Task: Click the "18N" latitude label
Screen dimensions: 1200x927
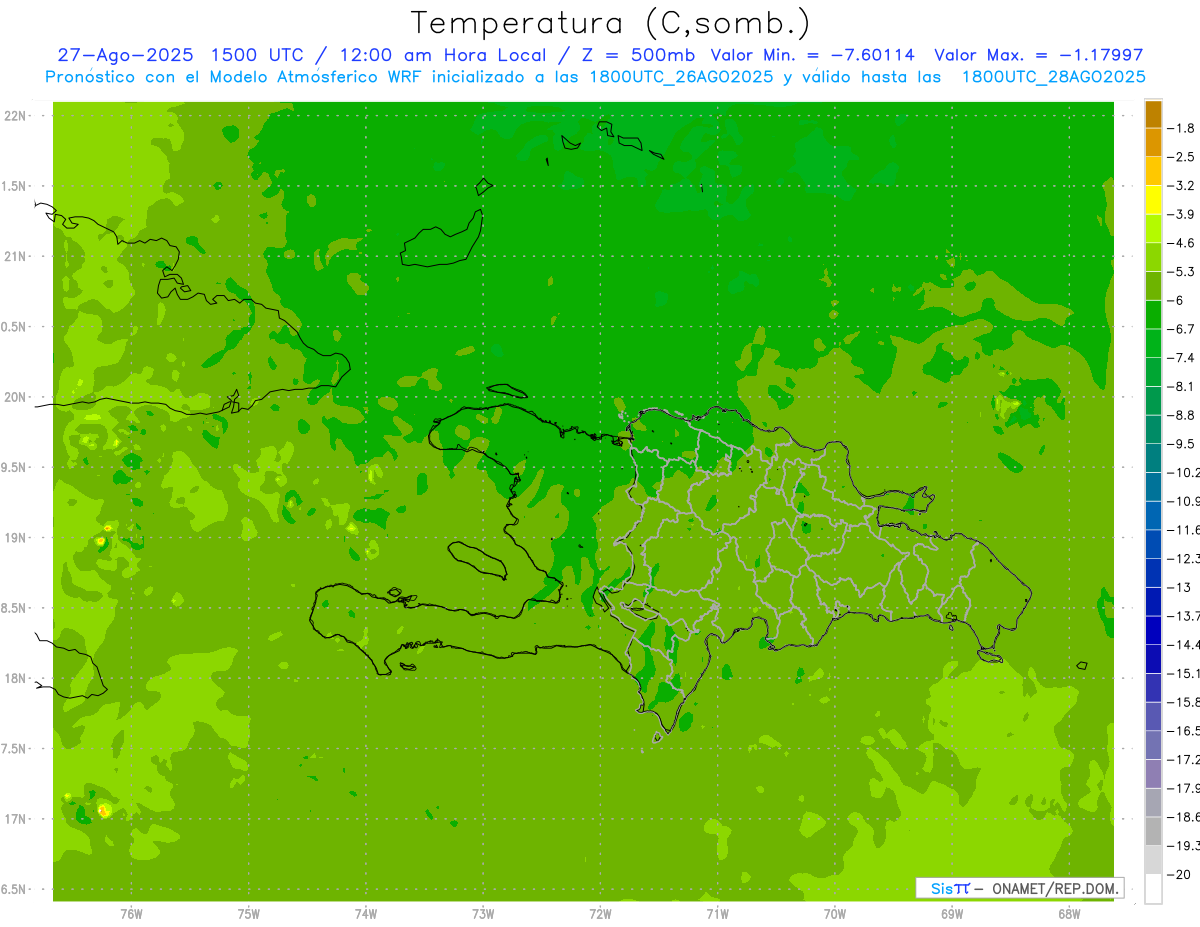Action: (x=16, y=679)
